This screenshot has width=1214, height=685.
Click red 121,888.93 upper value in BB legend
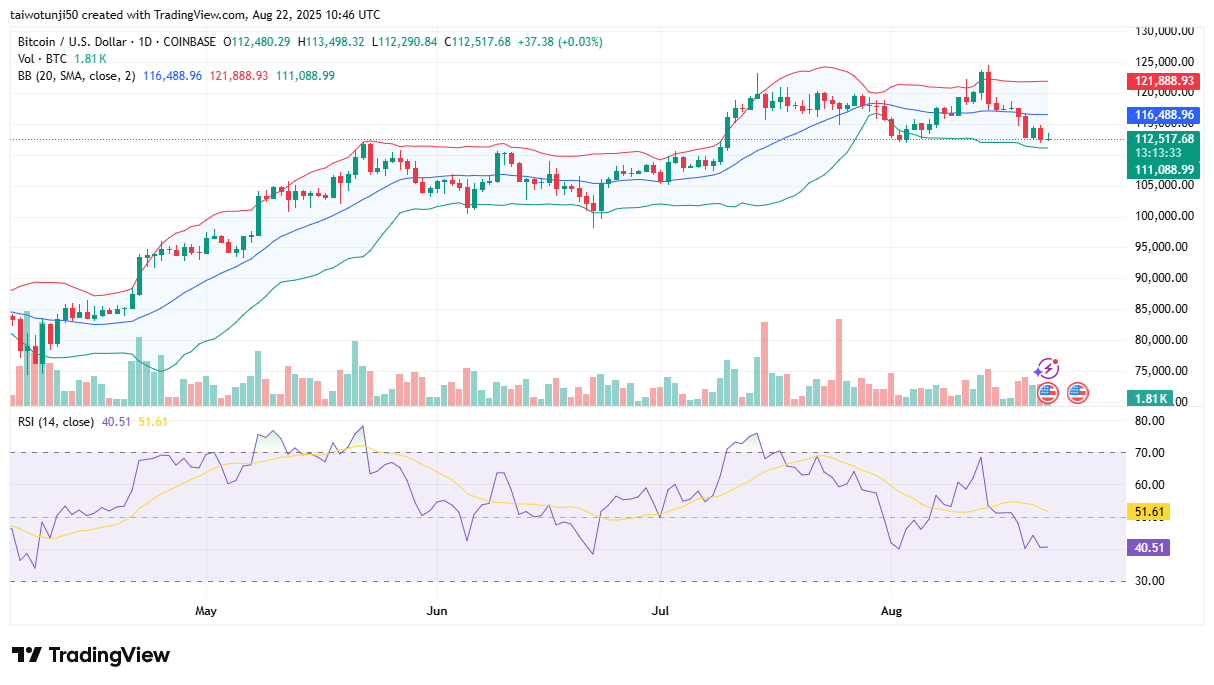pyautogui.click(x=239, y=75)
